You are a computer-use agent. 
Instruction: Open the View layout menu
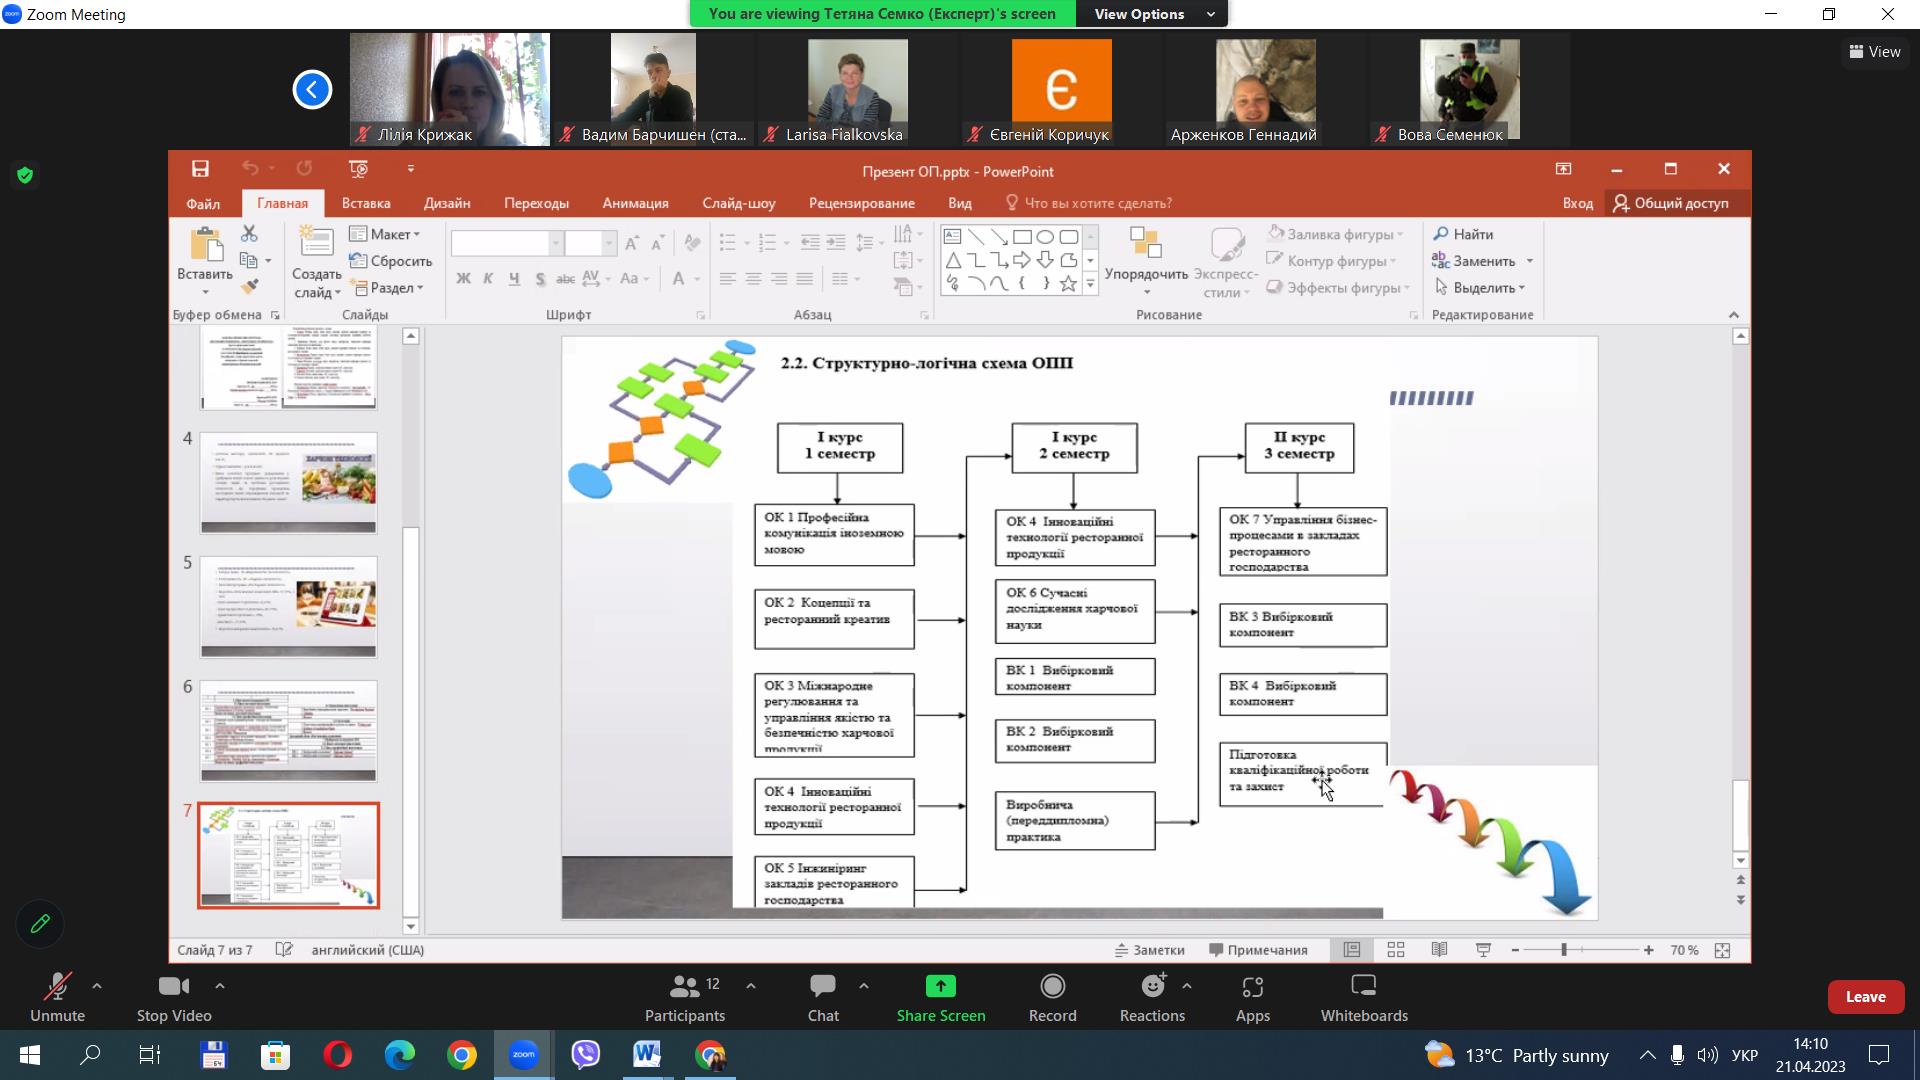[x=1875, y=52]
